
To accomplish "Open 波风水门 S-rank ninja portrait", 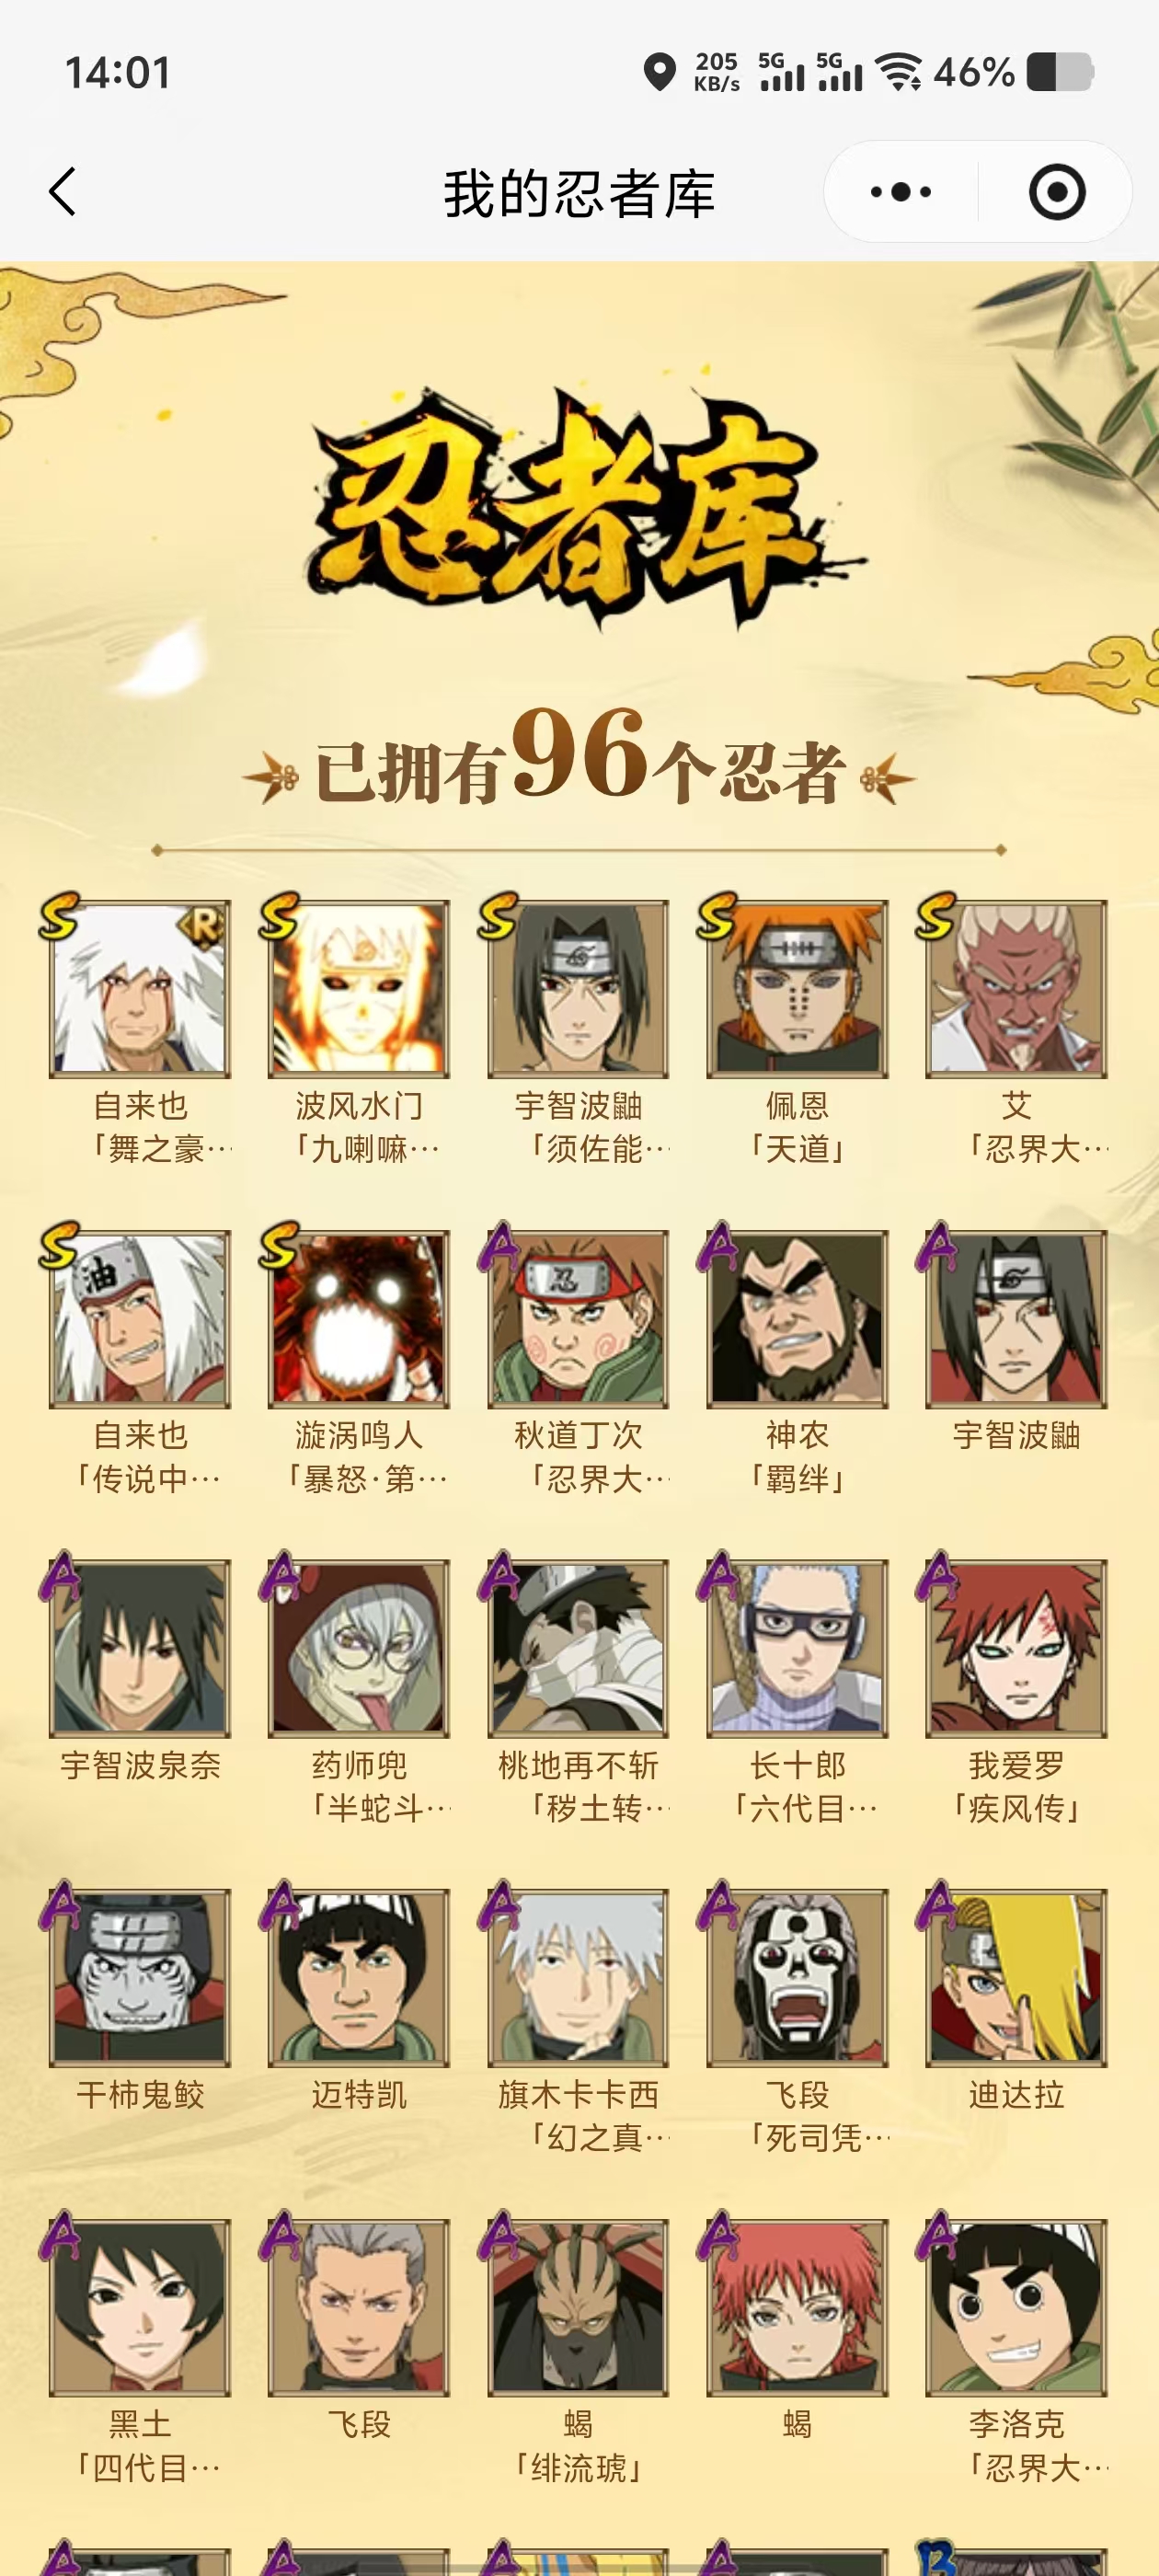I will (x=358, y=989).
